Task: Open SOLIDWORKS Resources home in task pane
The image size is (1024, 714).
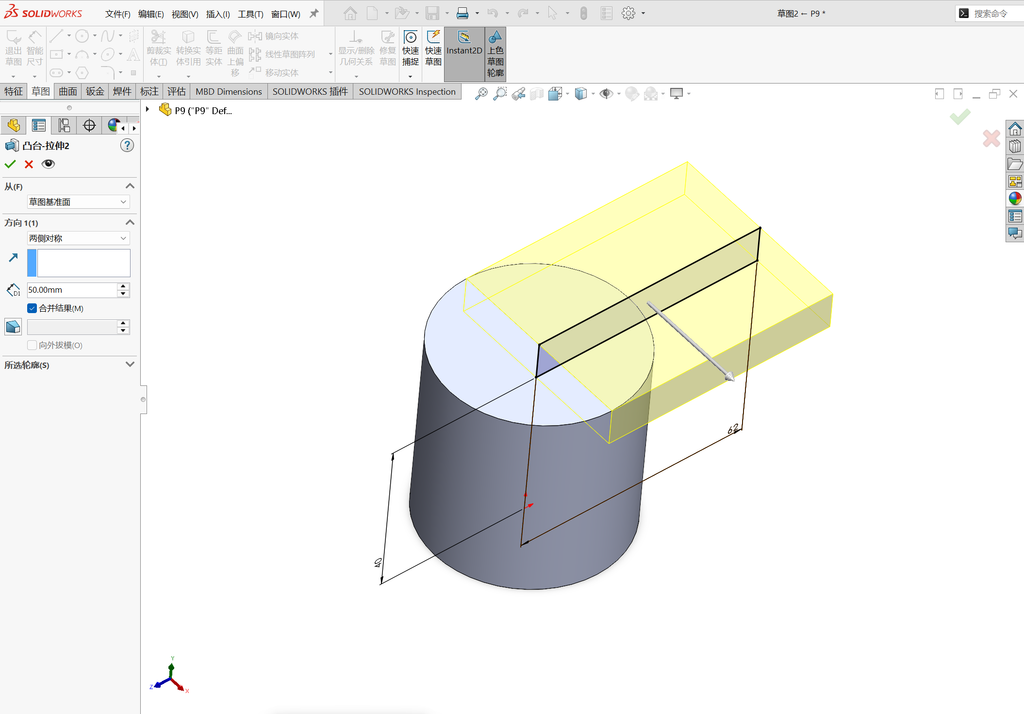Action: 1015,128
